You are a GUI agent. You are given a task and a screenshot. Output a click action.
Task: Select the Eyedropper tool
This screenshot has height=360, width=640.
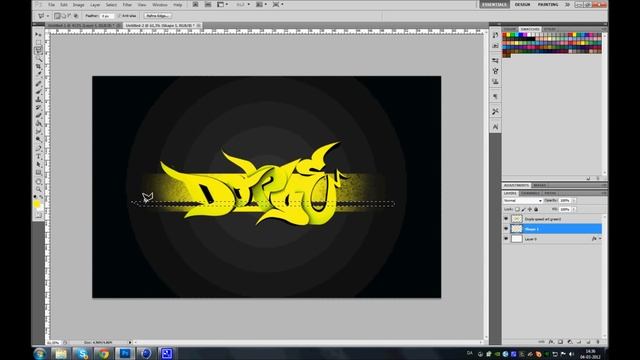pos(38,74)
